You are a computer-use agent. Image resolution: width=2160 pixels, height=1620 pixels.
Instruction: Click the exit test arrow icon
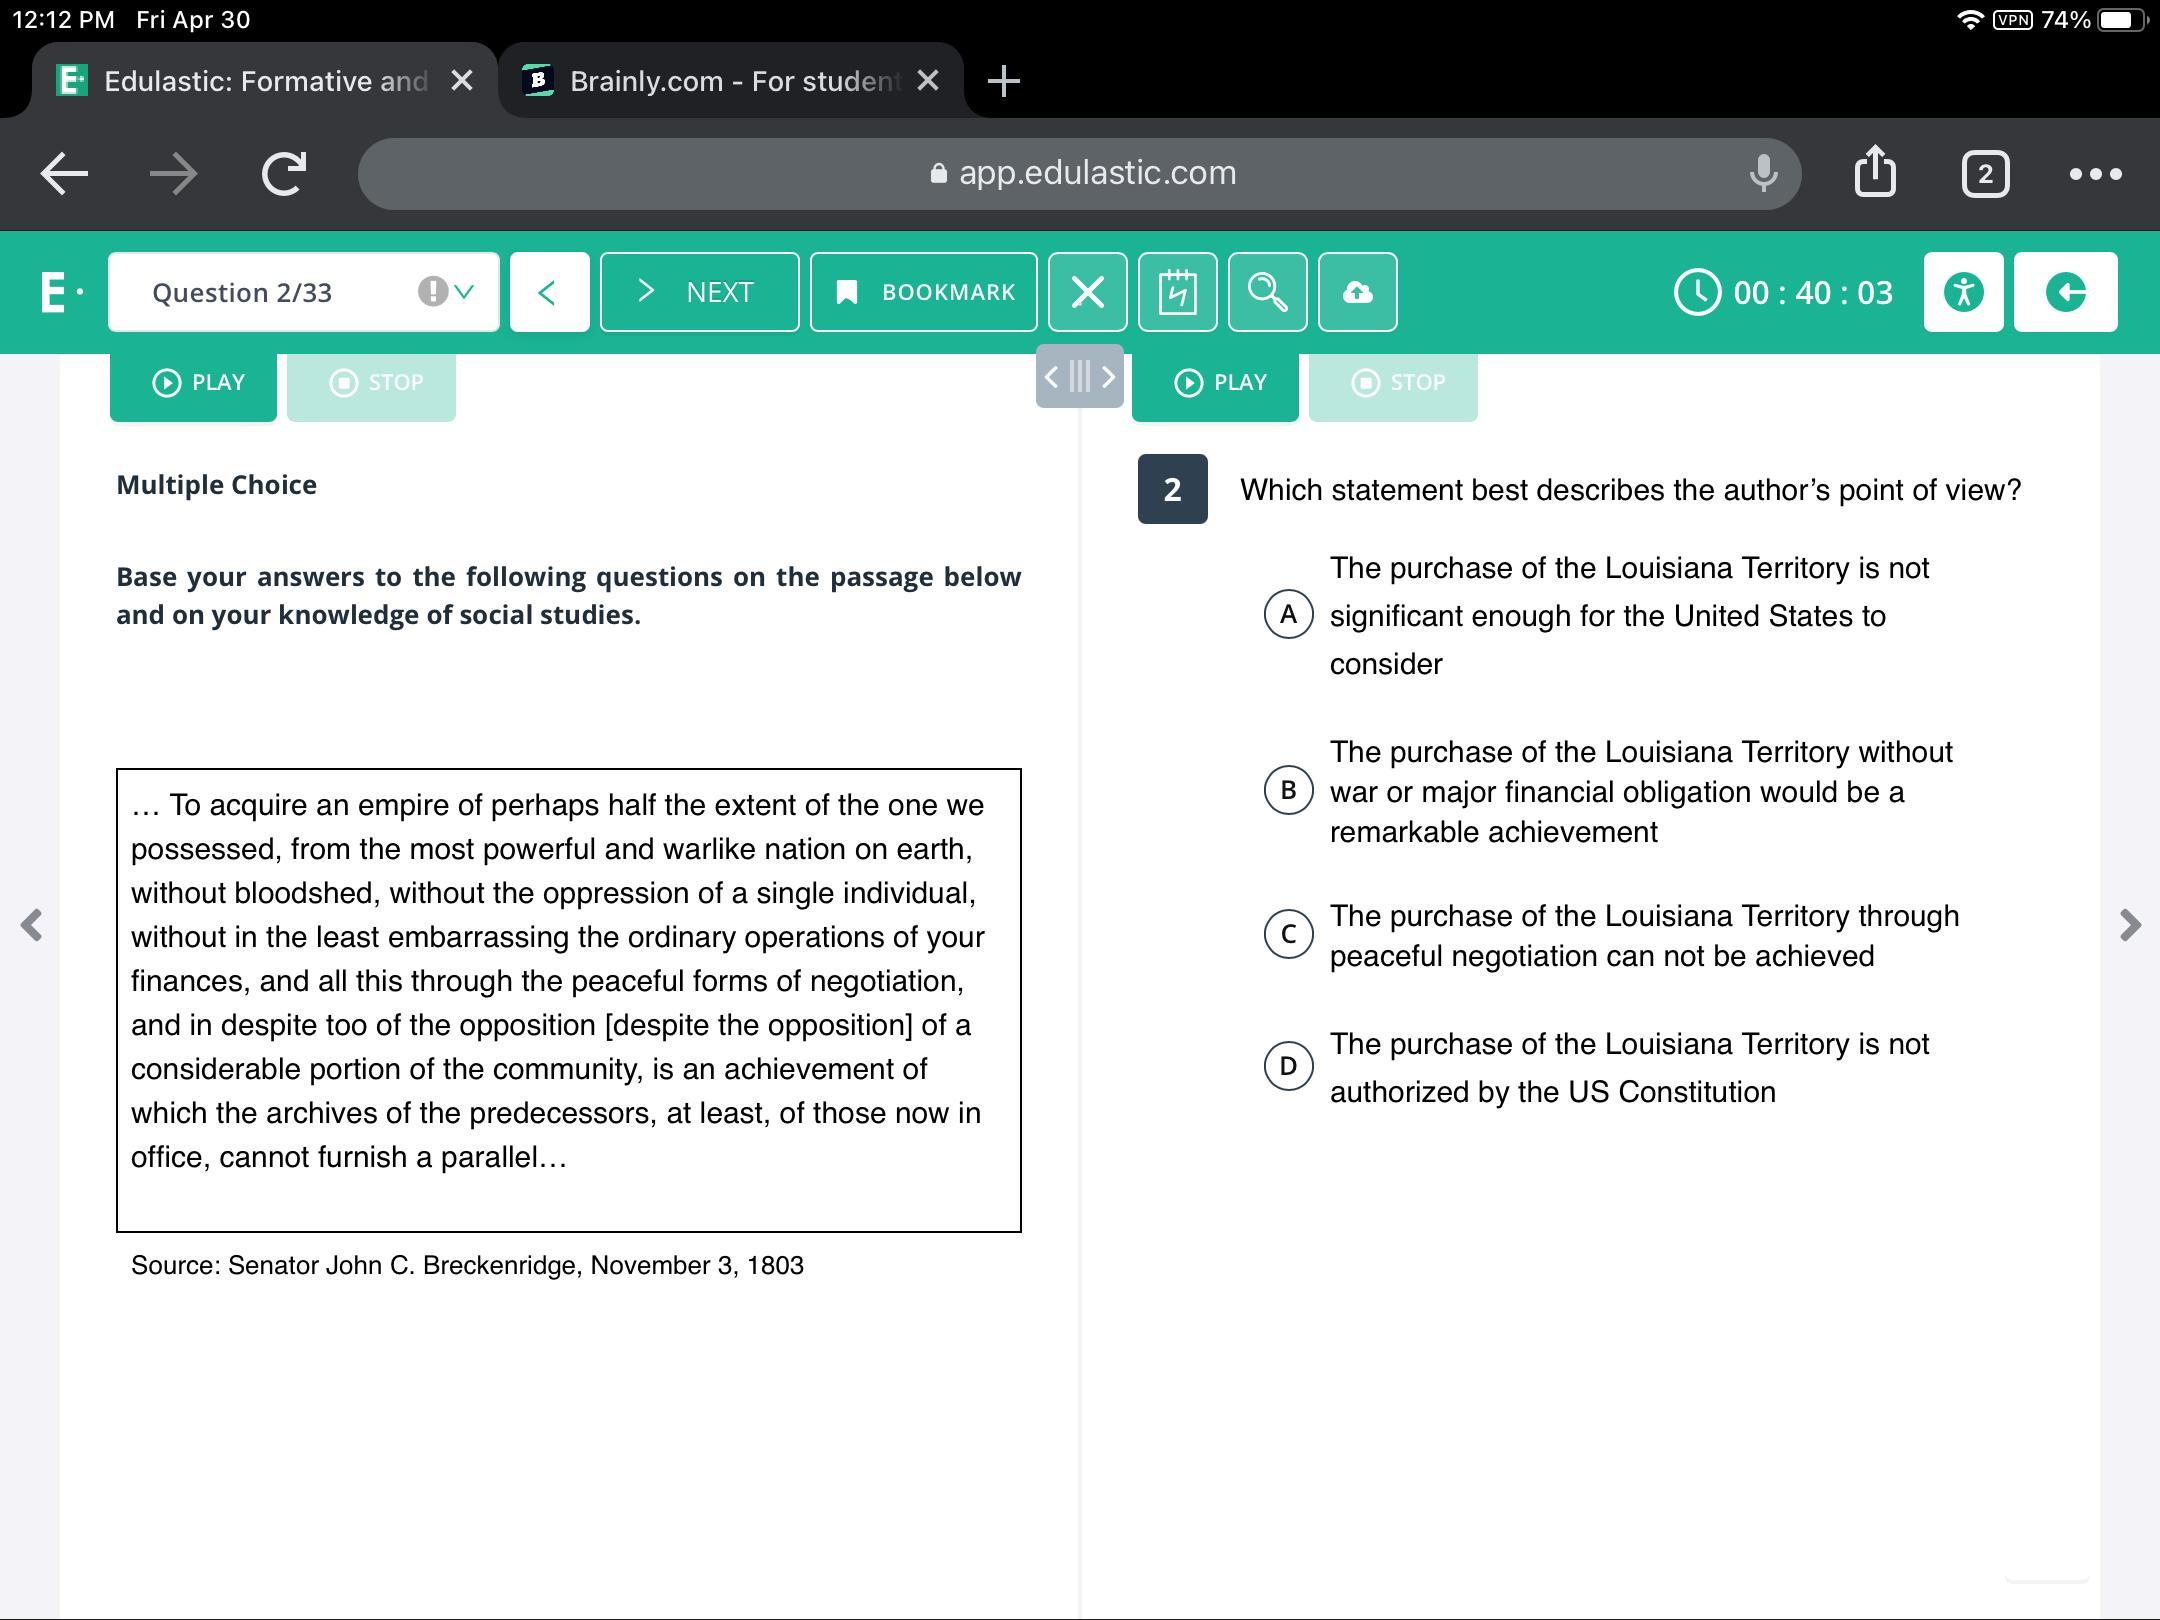[2065, 292]
